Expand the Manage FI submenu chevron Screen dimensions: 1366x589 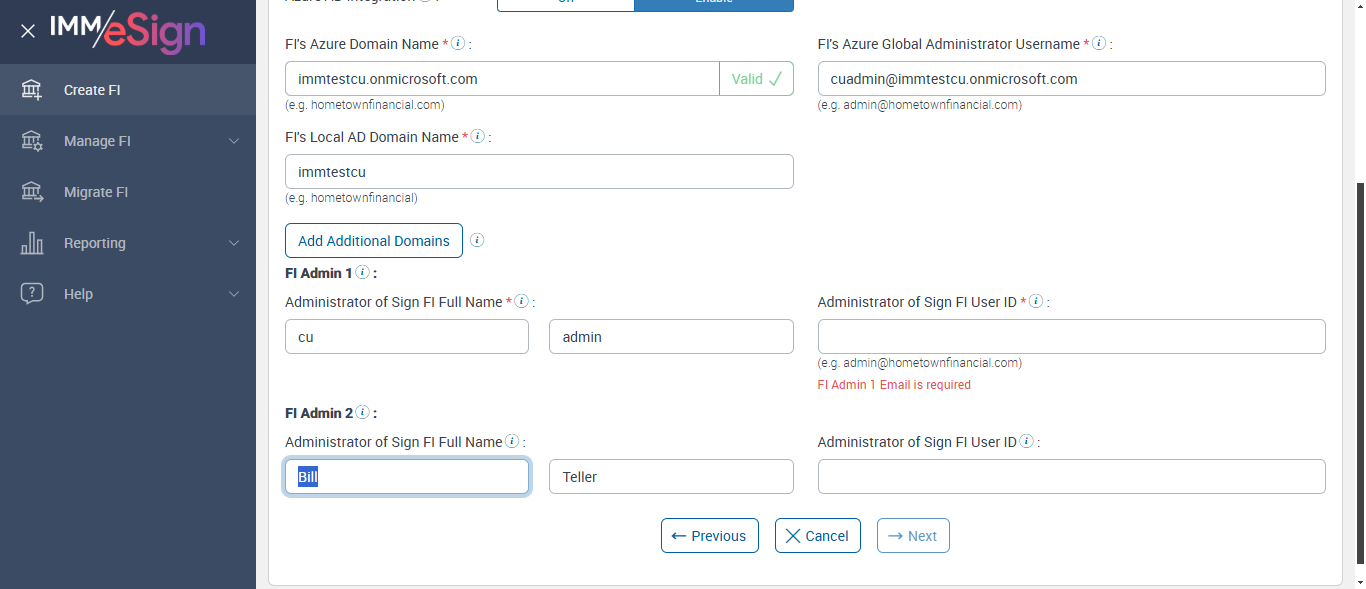point(234,141)
